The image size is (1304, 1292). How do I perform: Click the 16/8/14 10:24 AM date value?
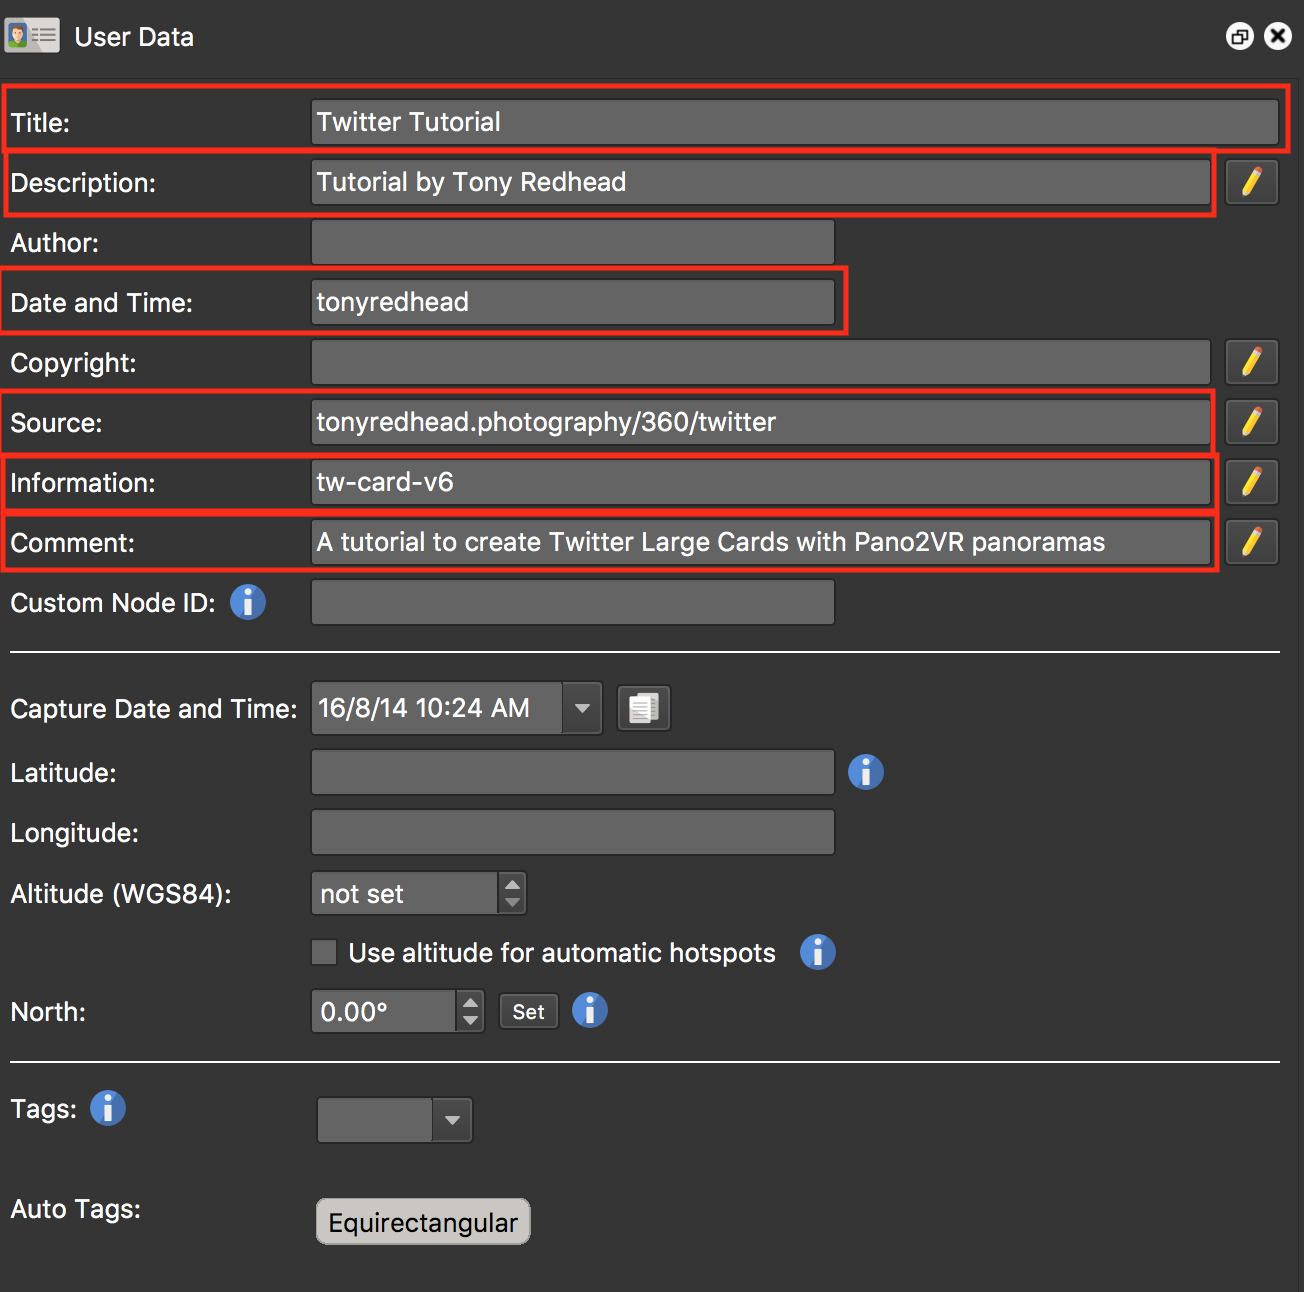pyautogui.click(x=437, y=708)
